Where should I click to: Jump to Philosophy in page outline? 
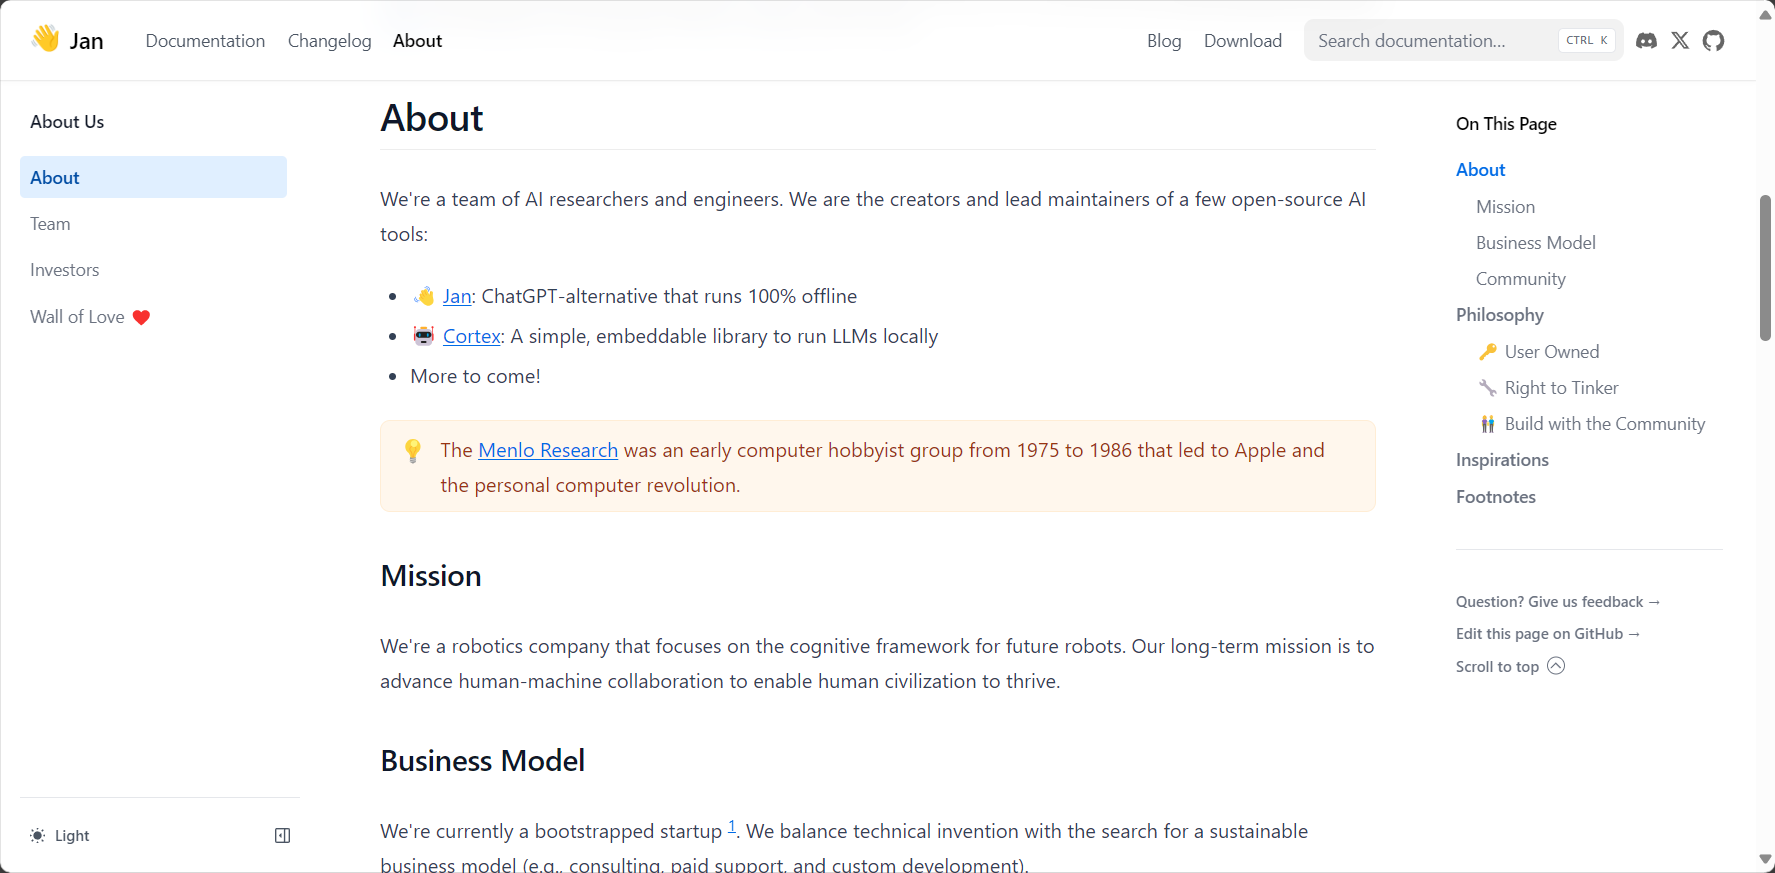1499,315
